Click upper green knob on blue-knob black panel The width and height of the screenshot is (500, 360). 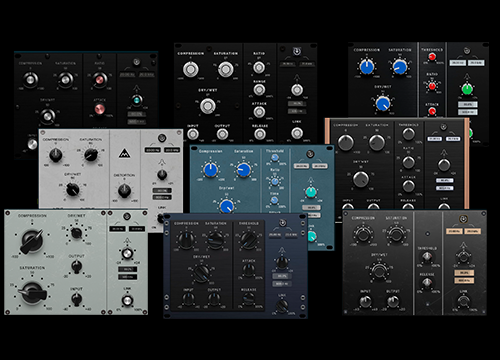coord(467,89)
